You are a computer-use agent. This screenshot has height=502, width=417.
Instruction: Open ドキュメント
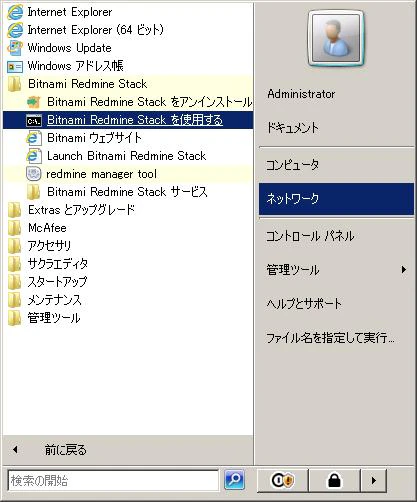coord(292,128)
